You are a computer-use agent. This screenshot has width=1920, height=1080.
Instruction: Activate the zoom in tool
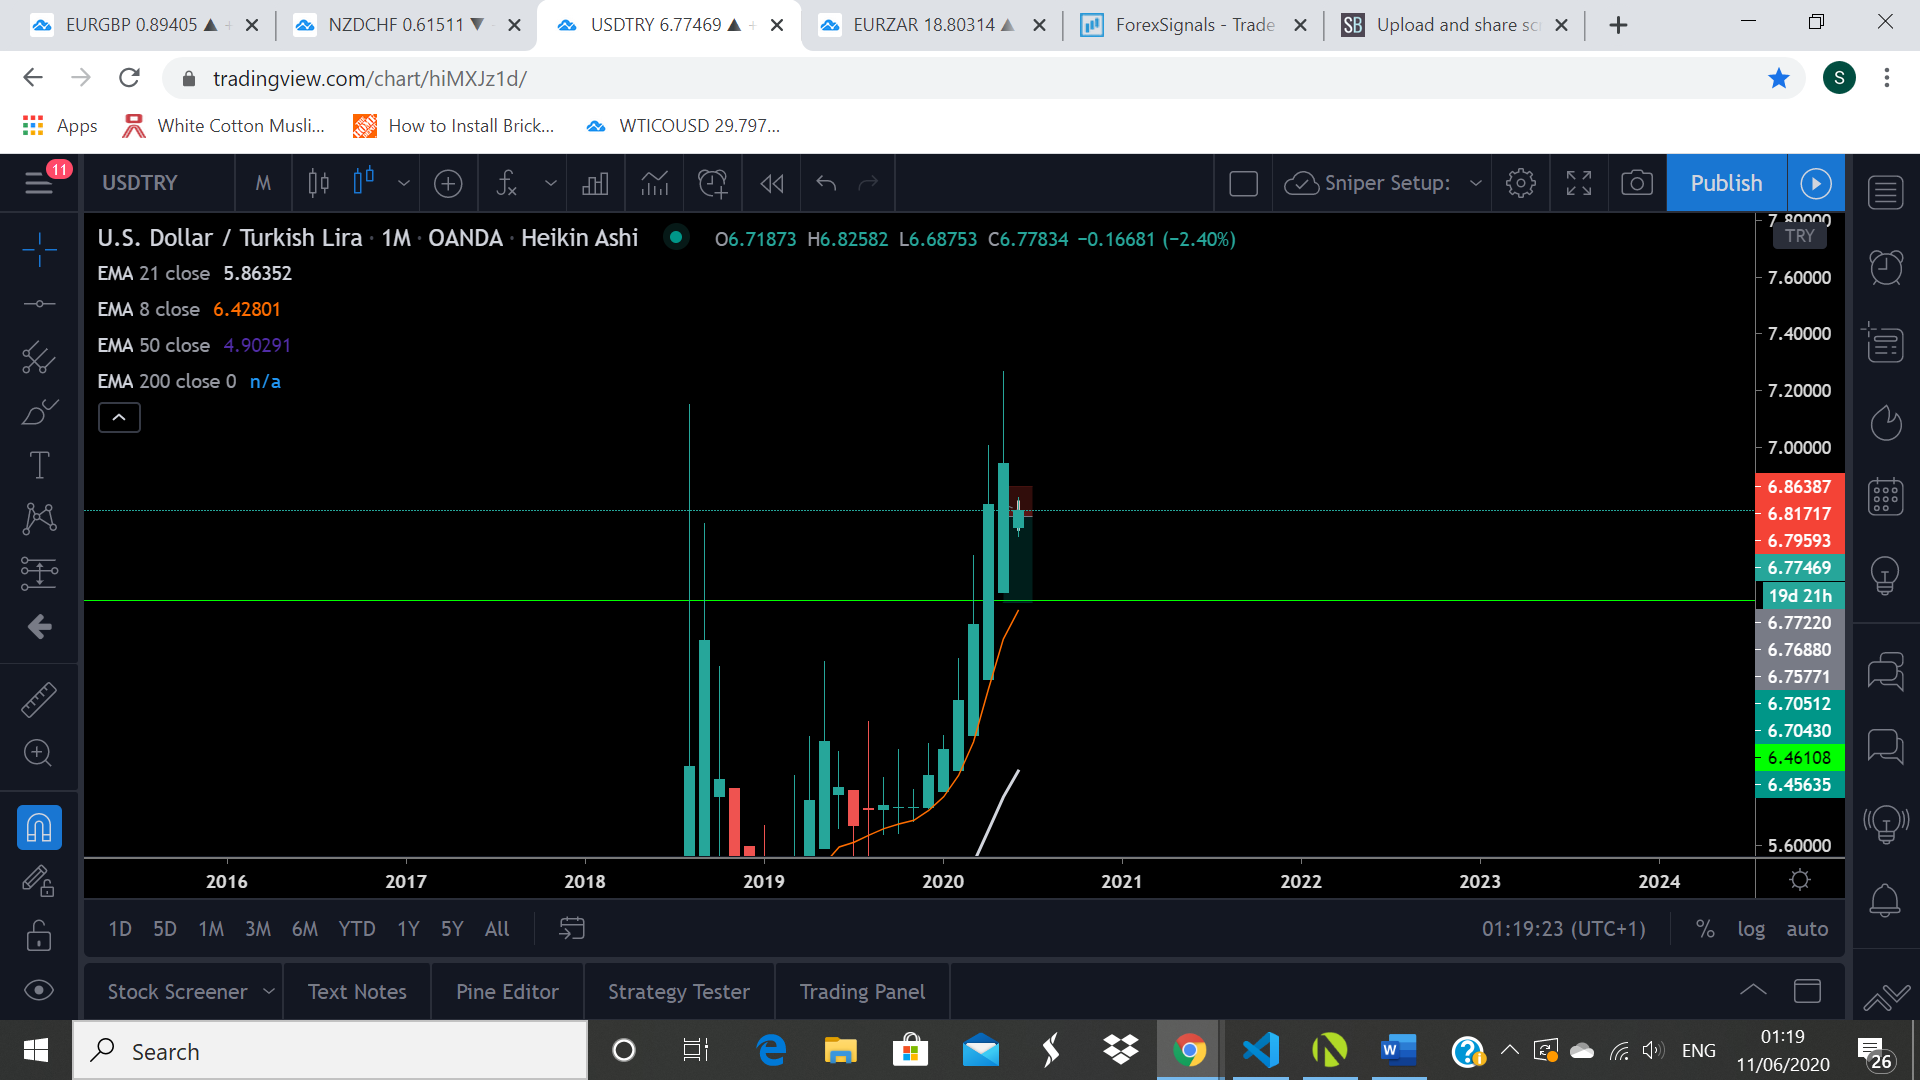coord(39,753)
